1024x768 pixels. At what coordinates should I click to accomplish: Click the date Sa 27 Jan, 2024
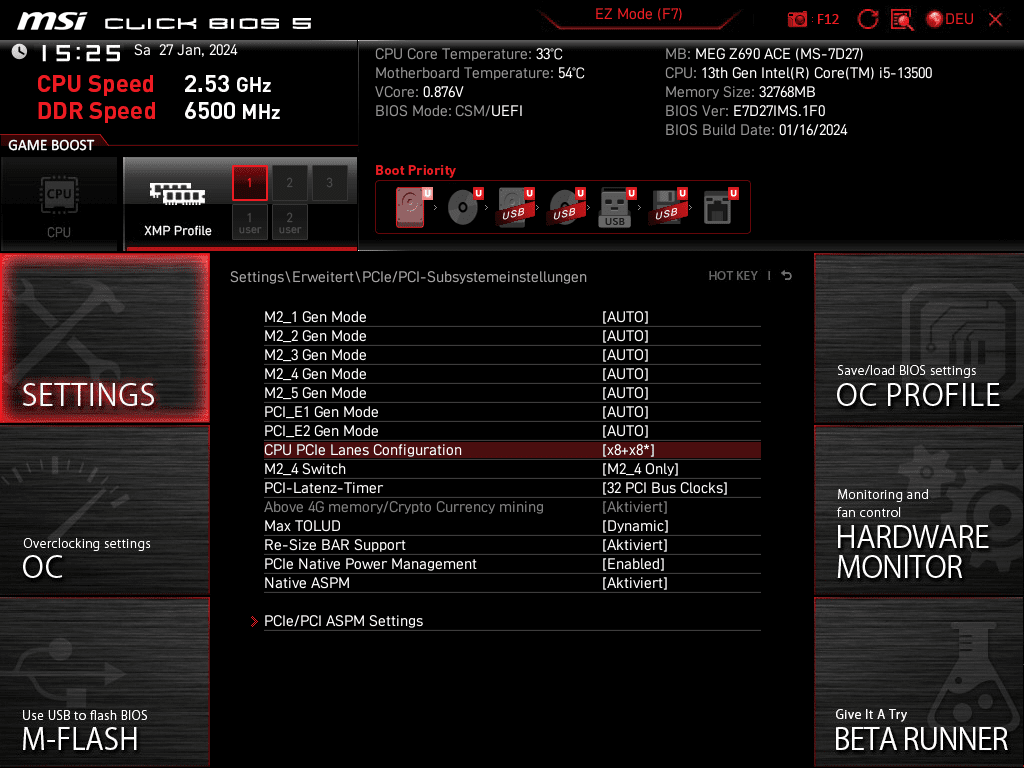(185, 50)
